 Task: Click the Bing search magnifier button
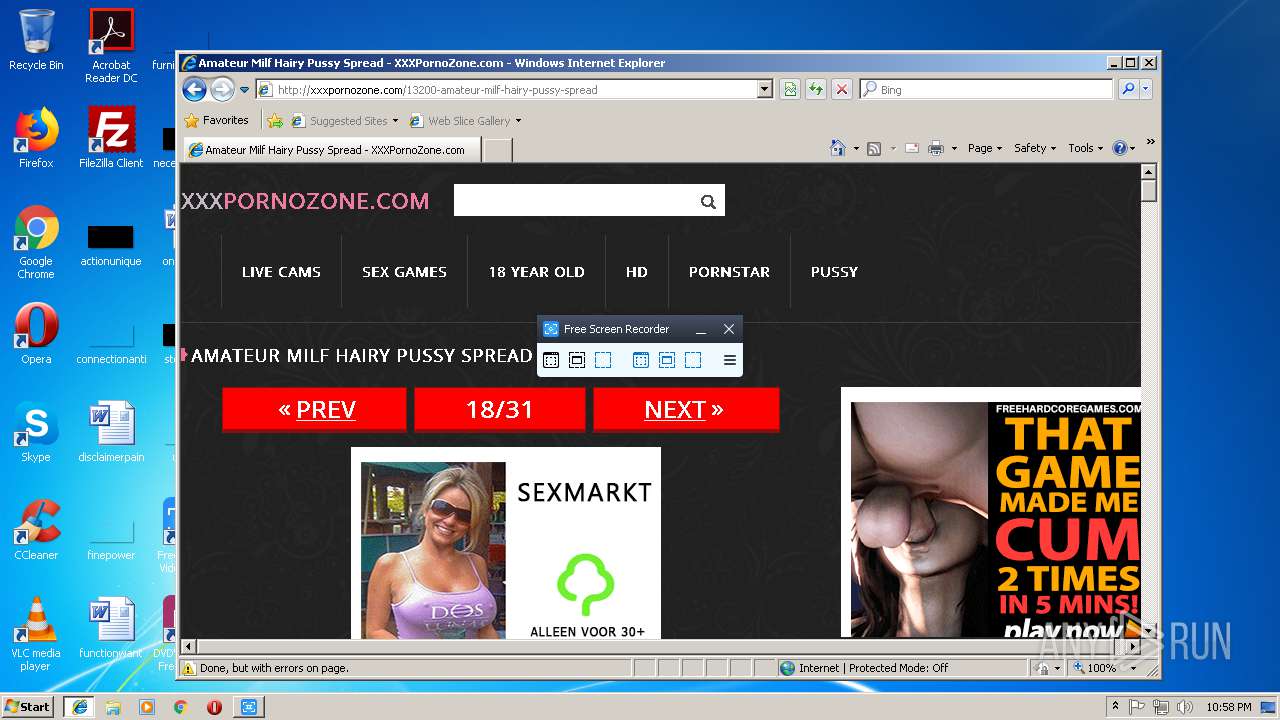point(1128,90)
